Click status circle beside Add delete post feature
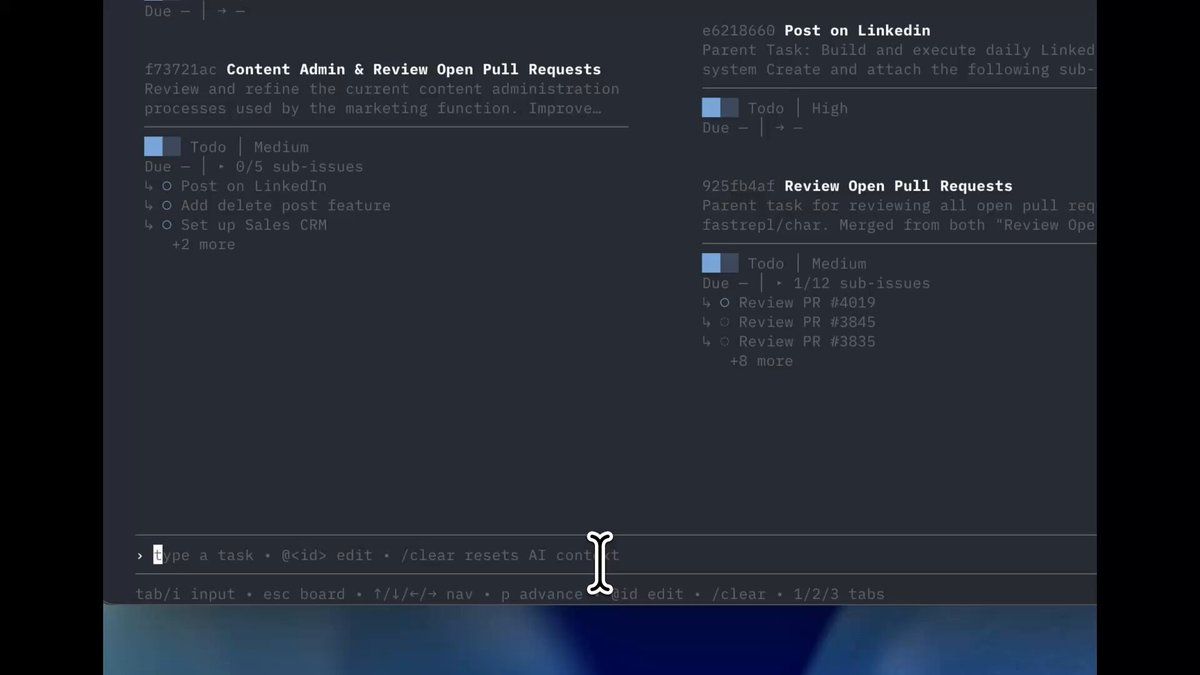 pyautogui.click(x=167, y=205)
